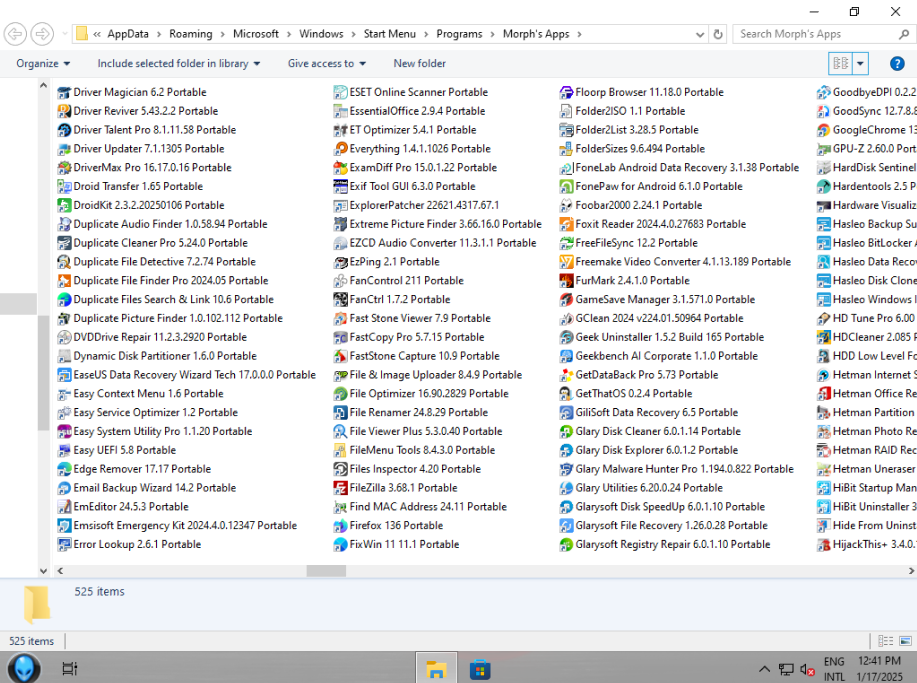The width and height of the screenshot is (917, 683).
Task: Go to the AppData breadcrumb
Action: click(128, 35)
